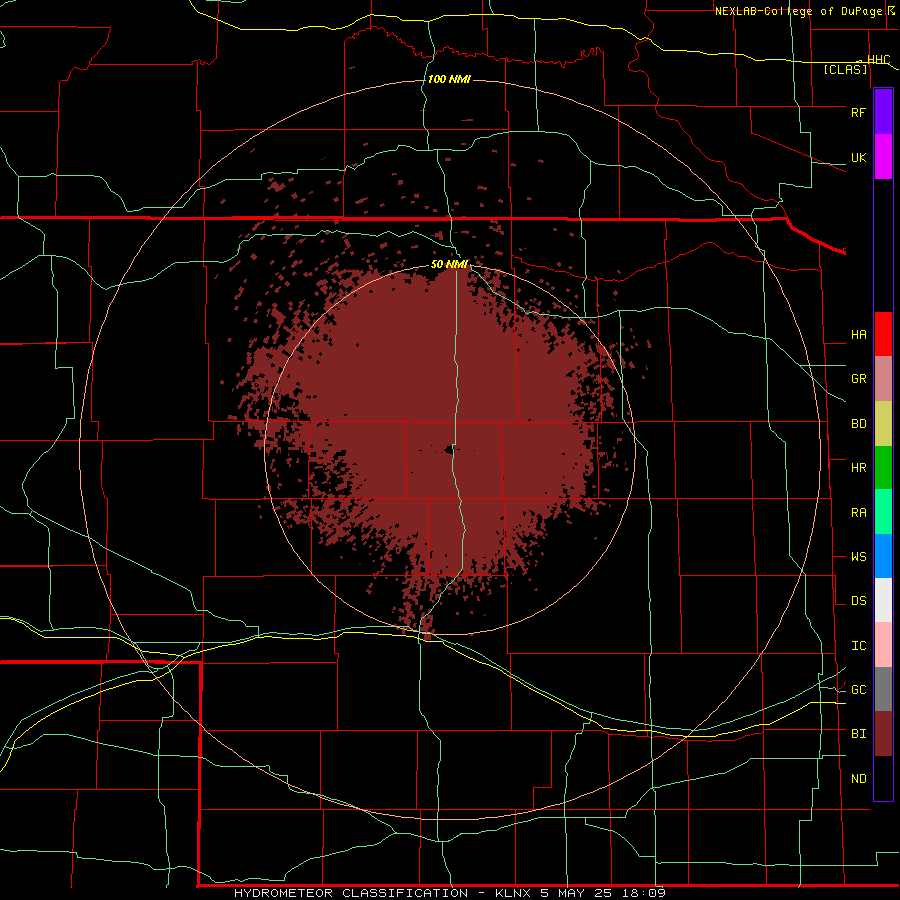900x900 pixels.
Task: Click the ND black legend swatch
Action: click(883, 778)
